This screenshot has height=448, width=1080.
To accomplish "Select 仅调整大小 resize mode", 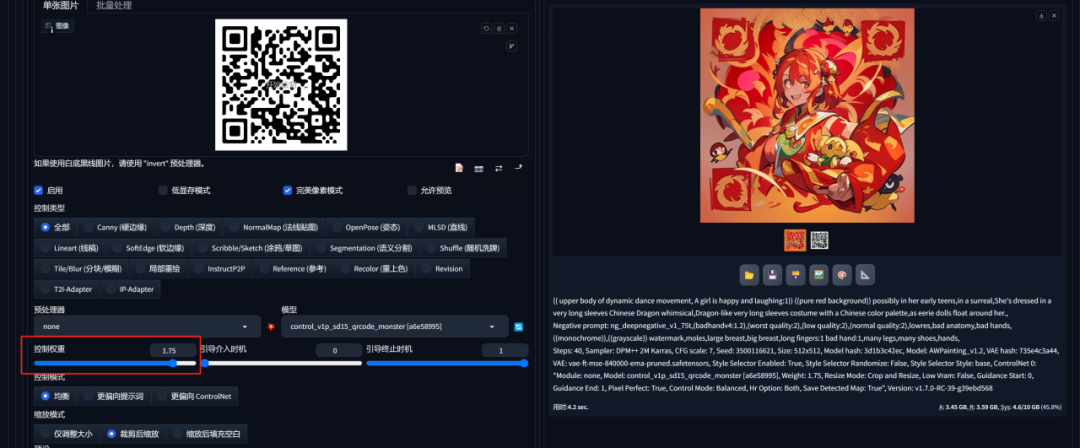I will point(67,434).
